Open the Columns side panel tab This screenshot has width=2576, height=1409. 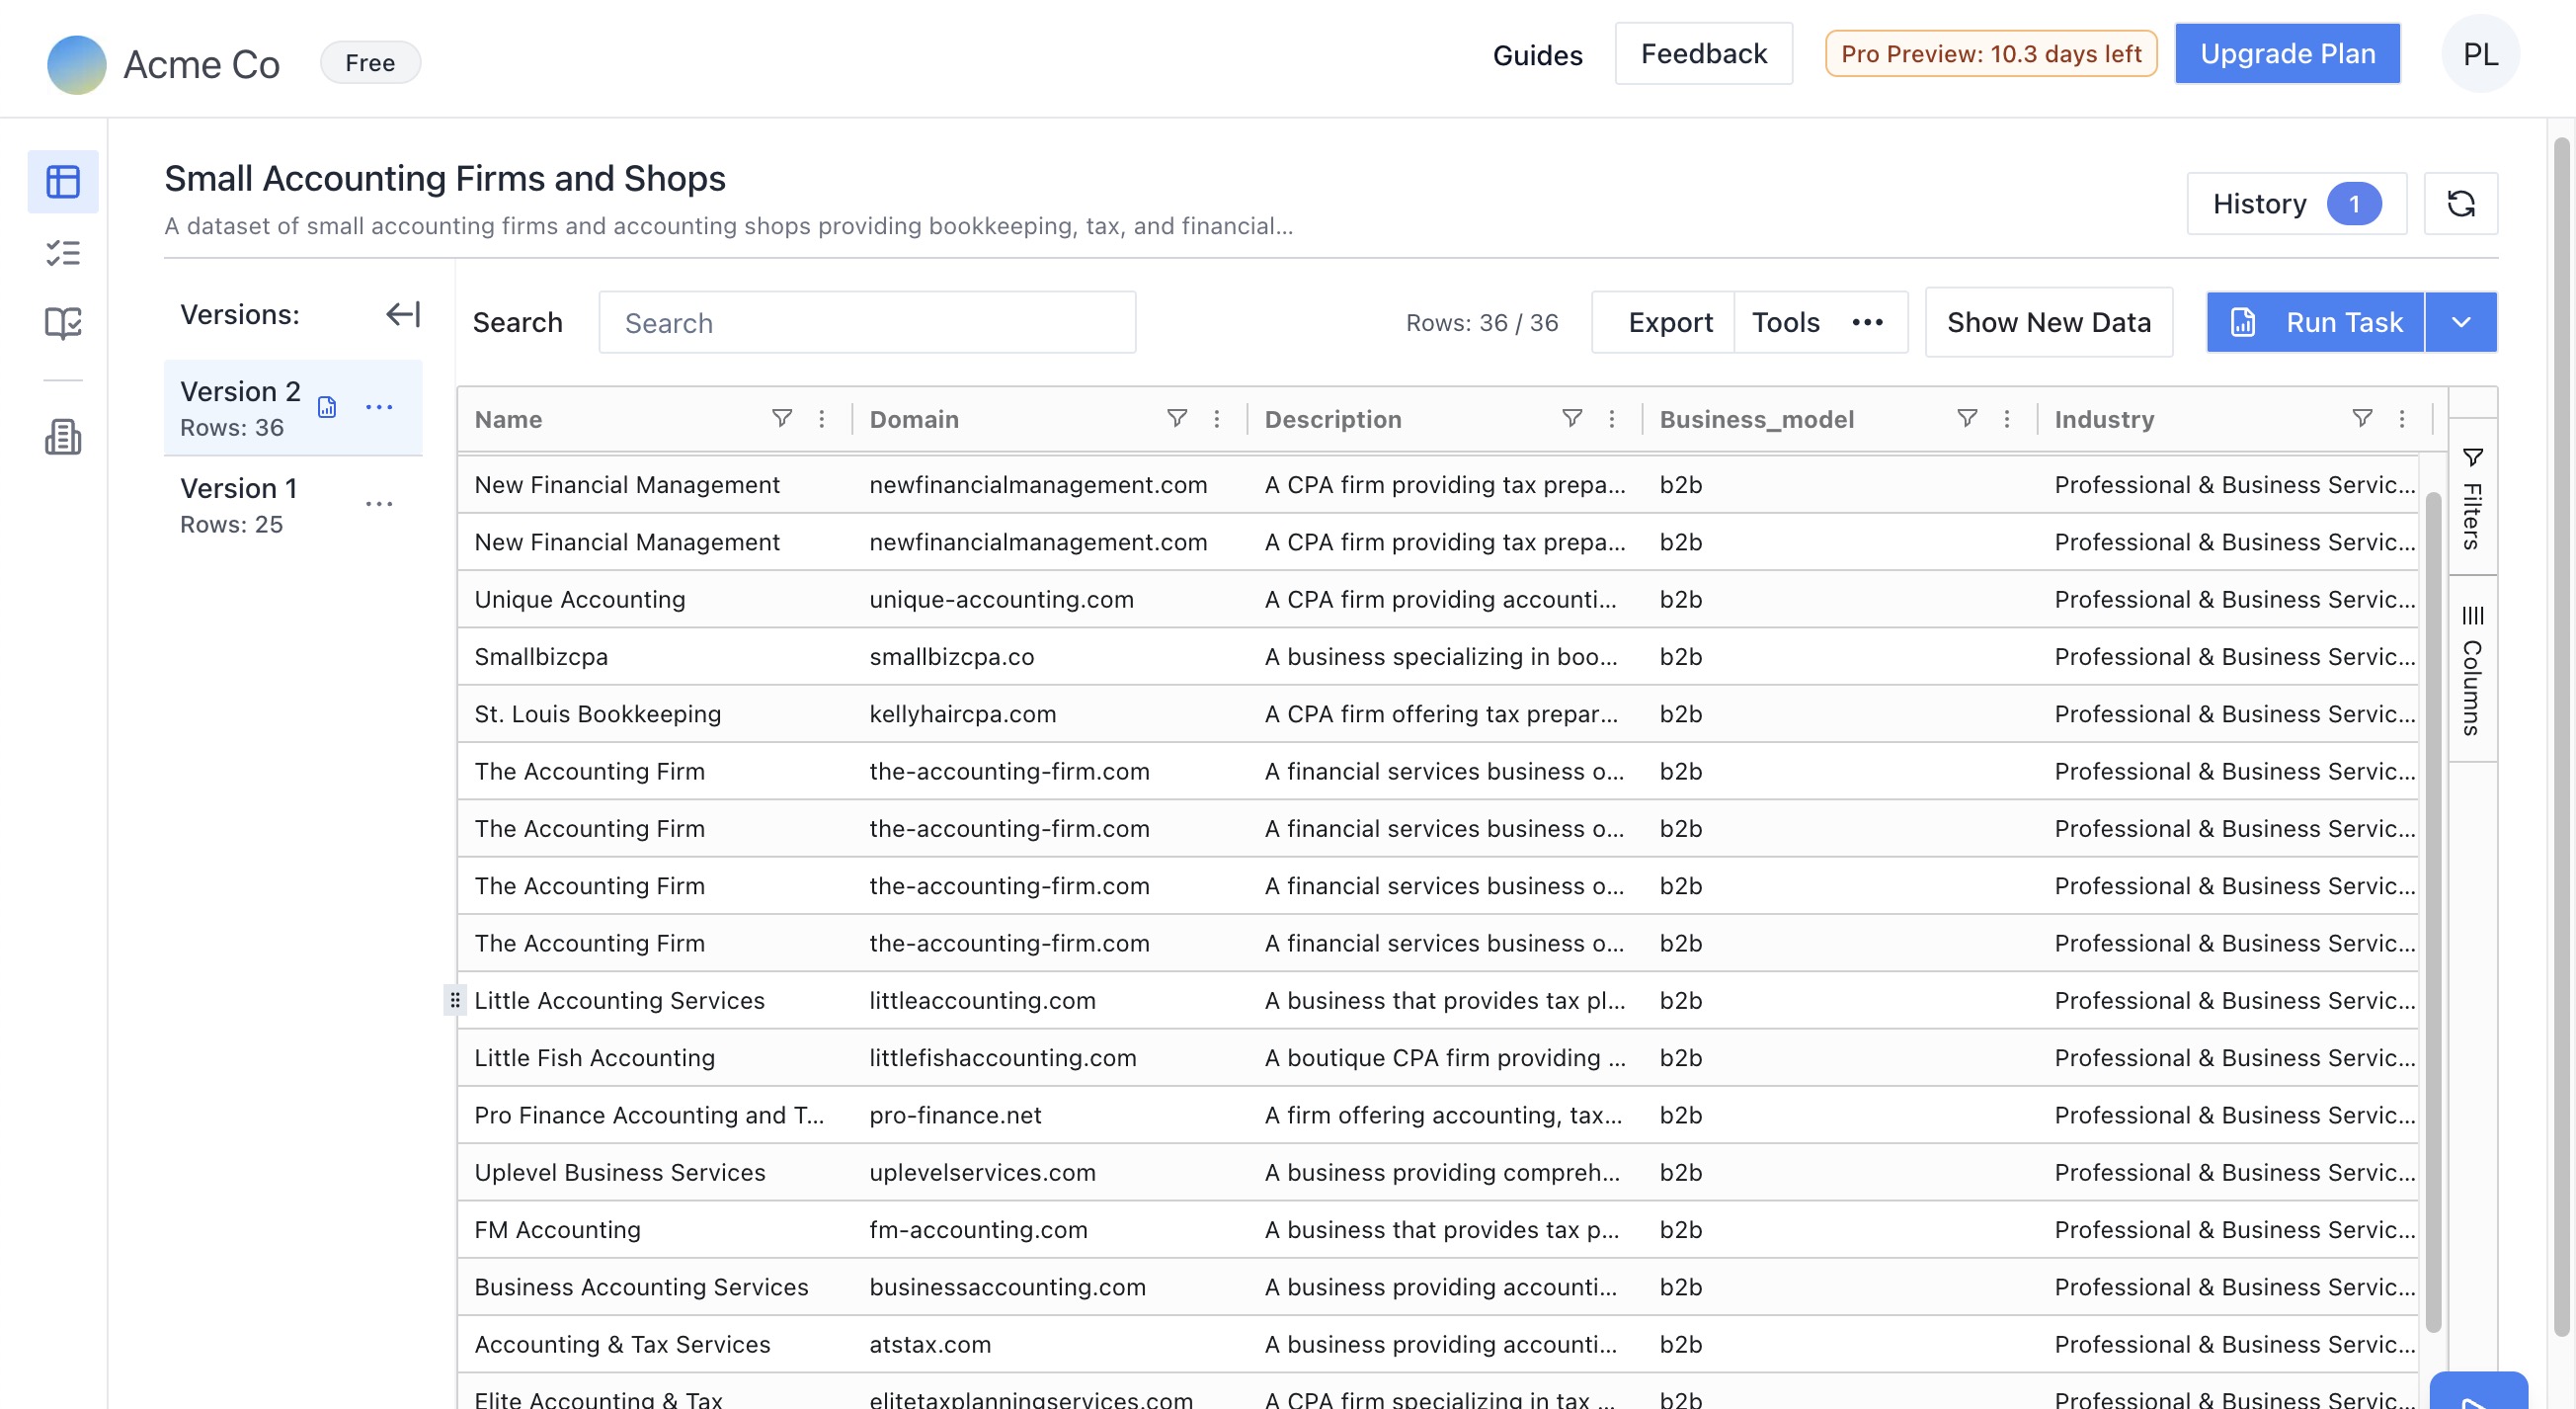(x=2472, y=670)
